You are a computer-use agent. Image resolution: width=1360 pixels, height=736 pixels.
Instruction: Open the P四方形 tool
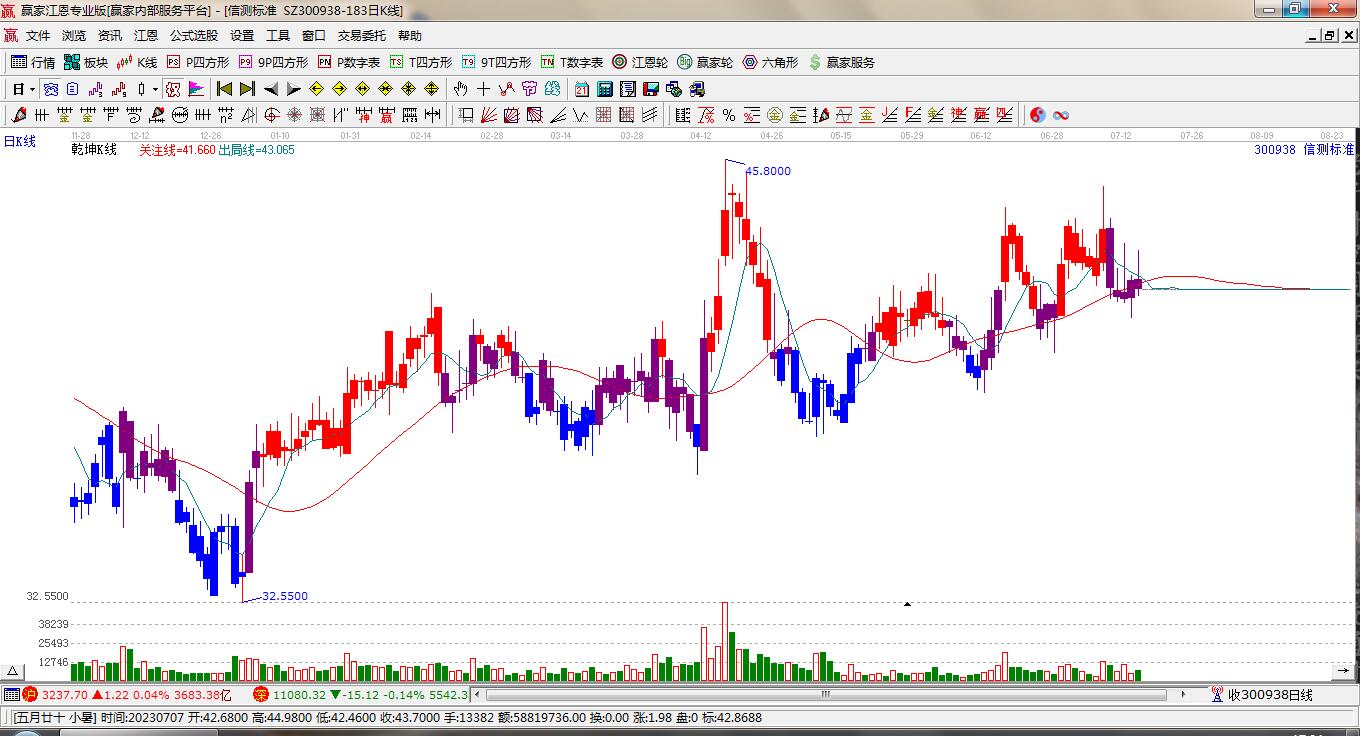[x=198, y=62]
